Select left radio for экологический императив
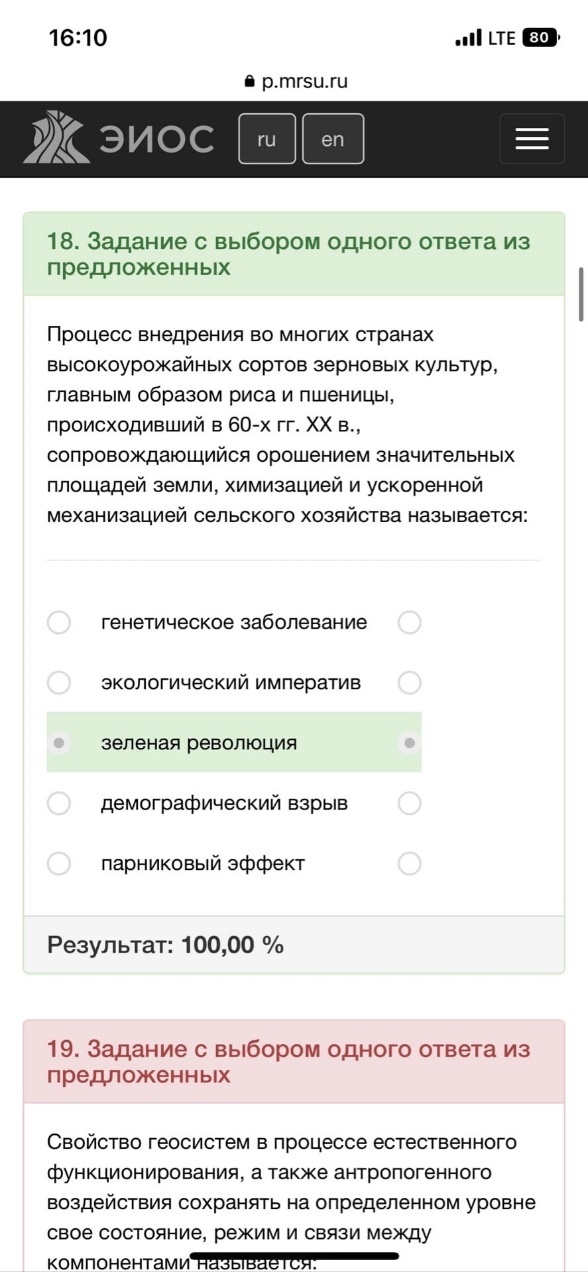This screenshot has height=1272, width=588. pos(59,683)
